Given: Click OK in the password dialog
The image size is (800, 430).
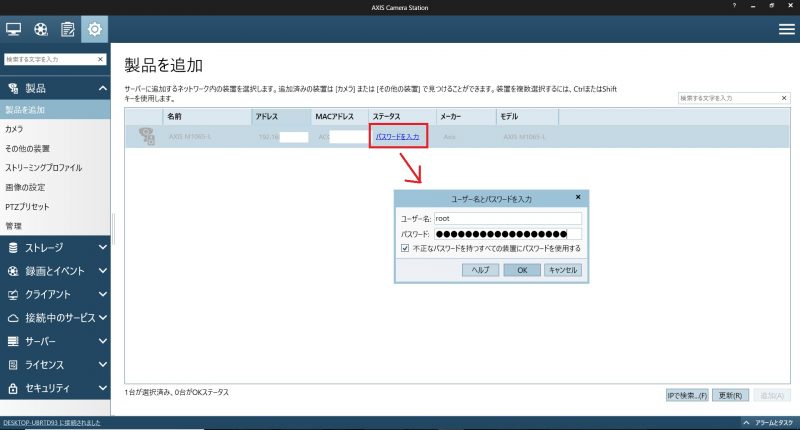Looking at the screenshot, I should pos(522,270).
